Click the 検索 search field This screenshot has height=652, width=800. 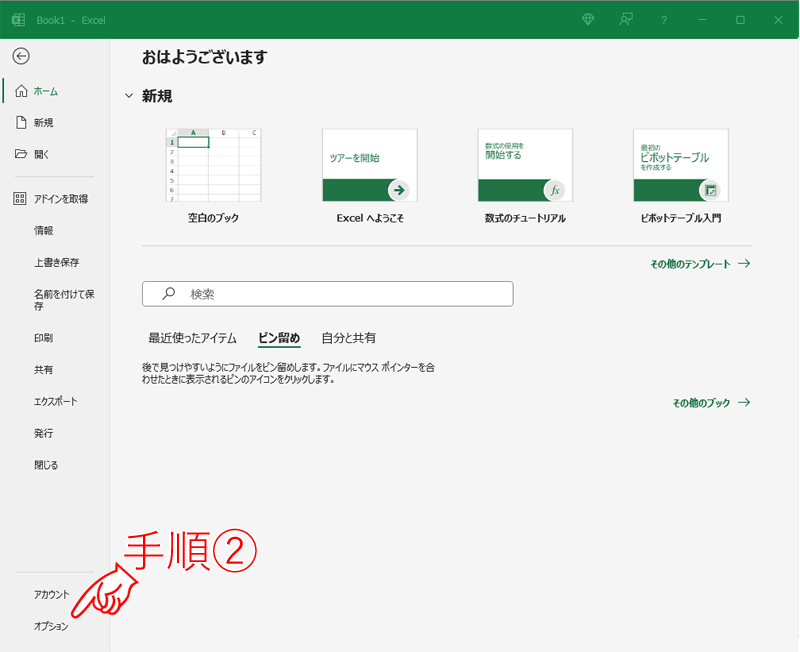tap(328, 294)
